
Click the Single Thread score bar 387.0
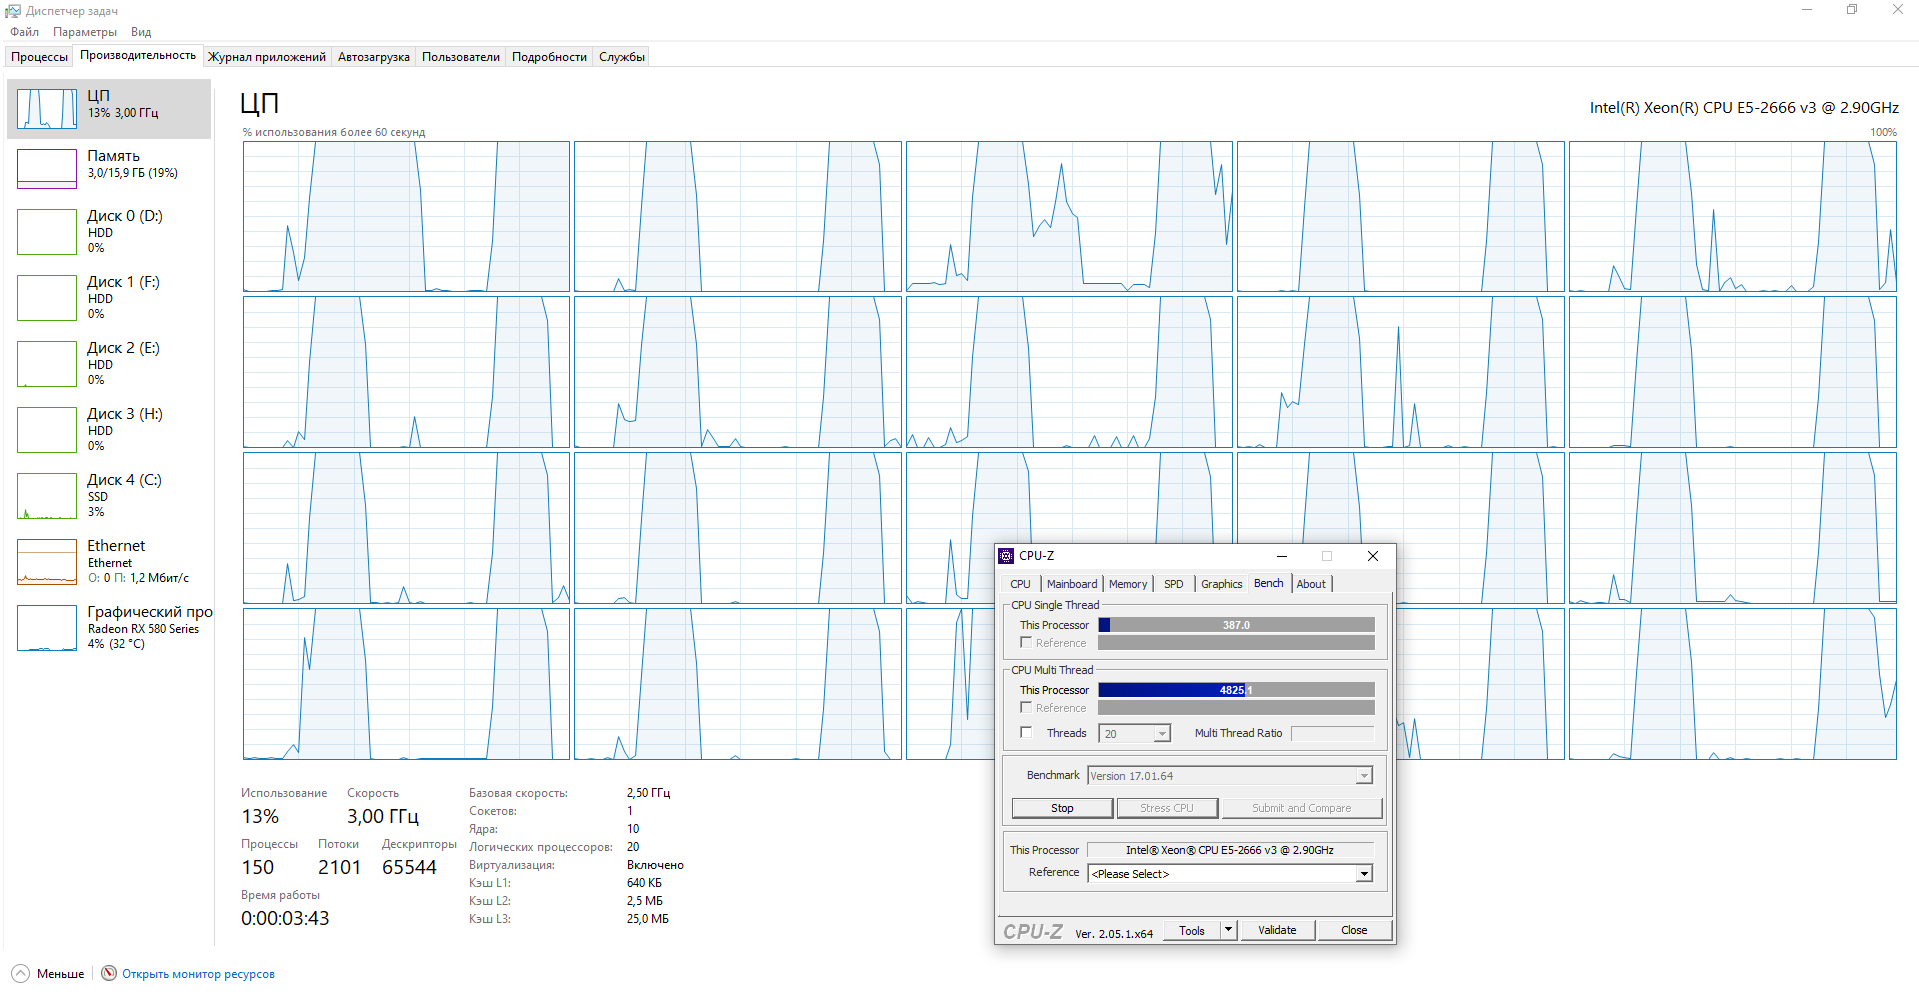coord(1236,625)
